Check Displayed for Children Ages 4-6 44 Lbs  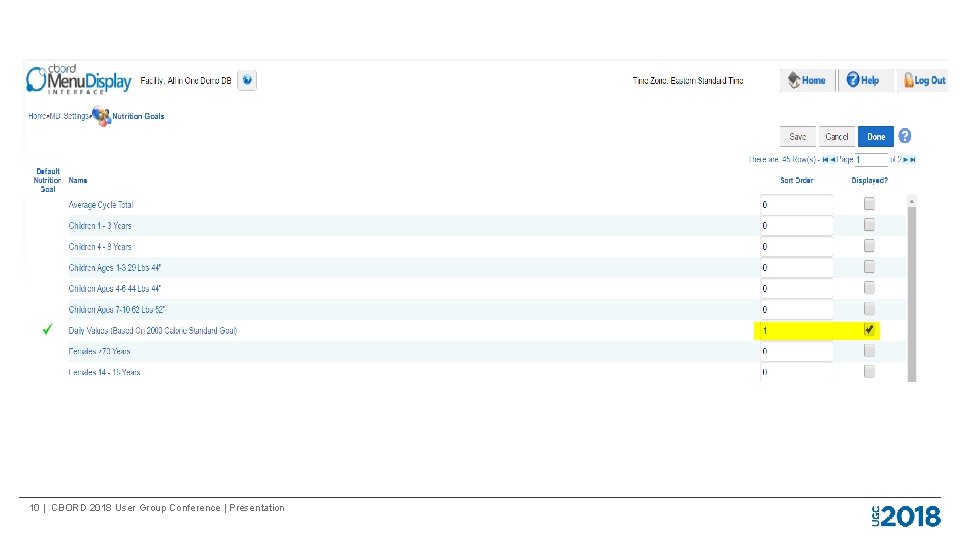point(869,288)
